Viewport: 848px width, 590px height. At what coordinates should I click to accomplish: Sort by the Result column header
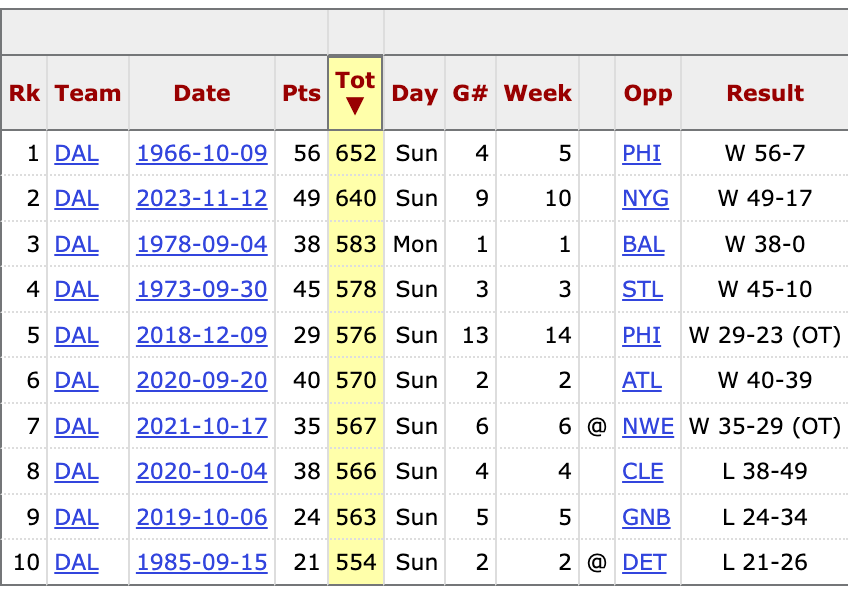(x=765, y=92)
